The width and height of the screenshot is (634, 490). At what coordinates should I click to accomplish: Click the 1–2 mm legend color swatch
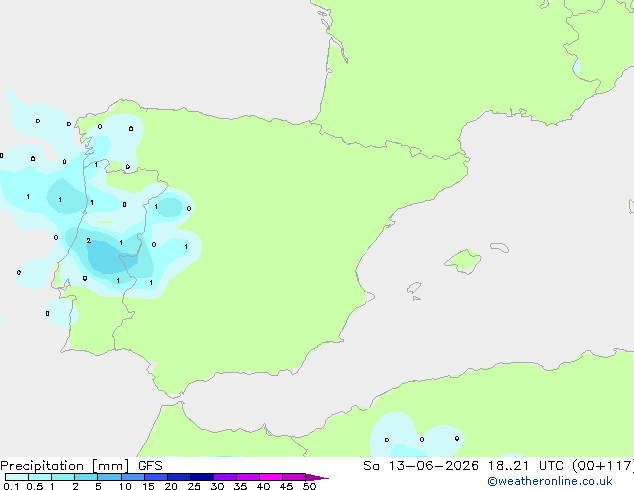point(63,477)
